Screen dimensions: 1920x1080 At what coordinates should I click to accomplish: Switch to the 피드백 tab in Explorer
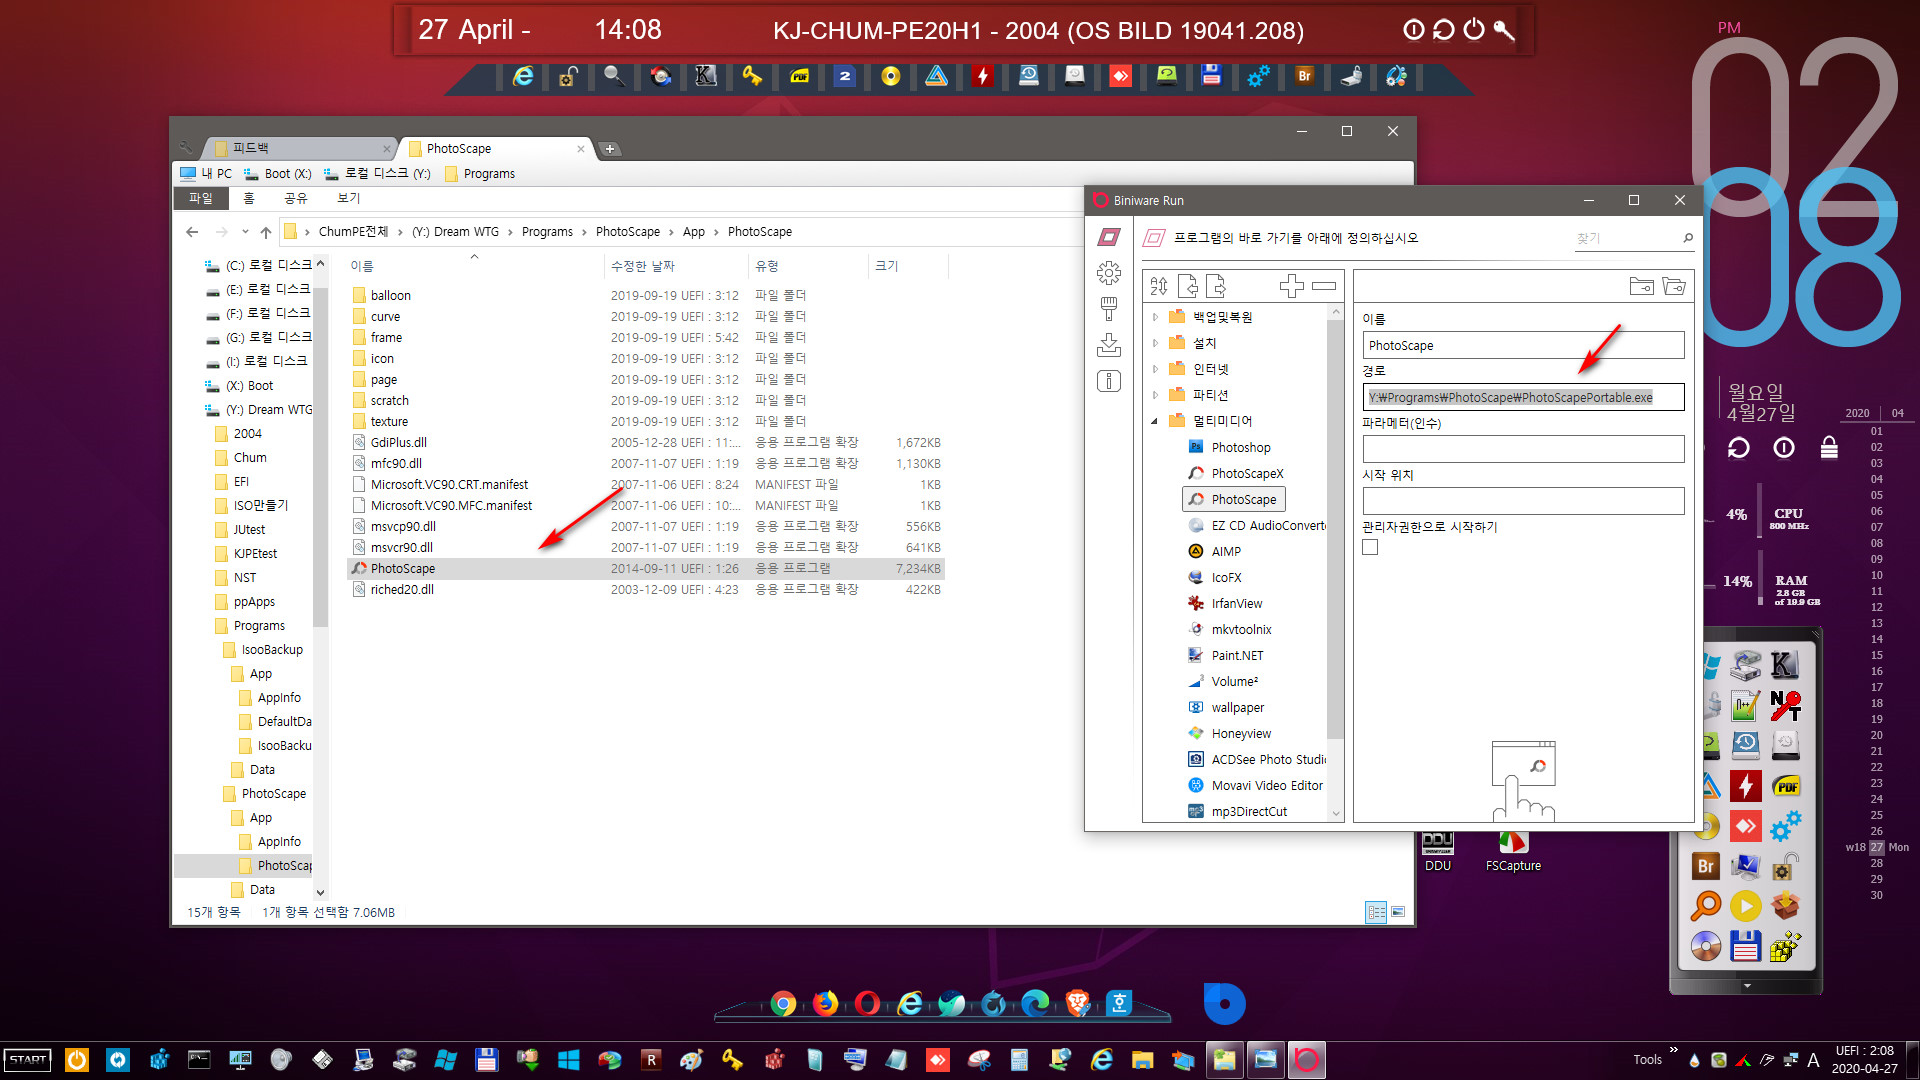pos(299,148)
